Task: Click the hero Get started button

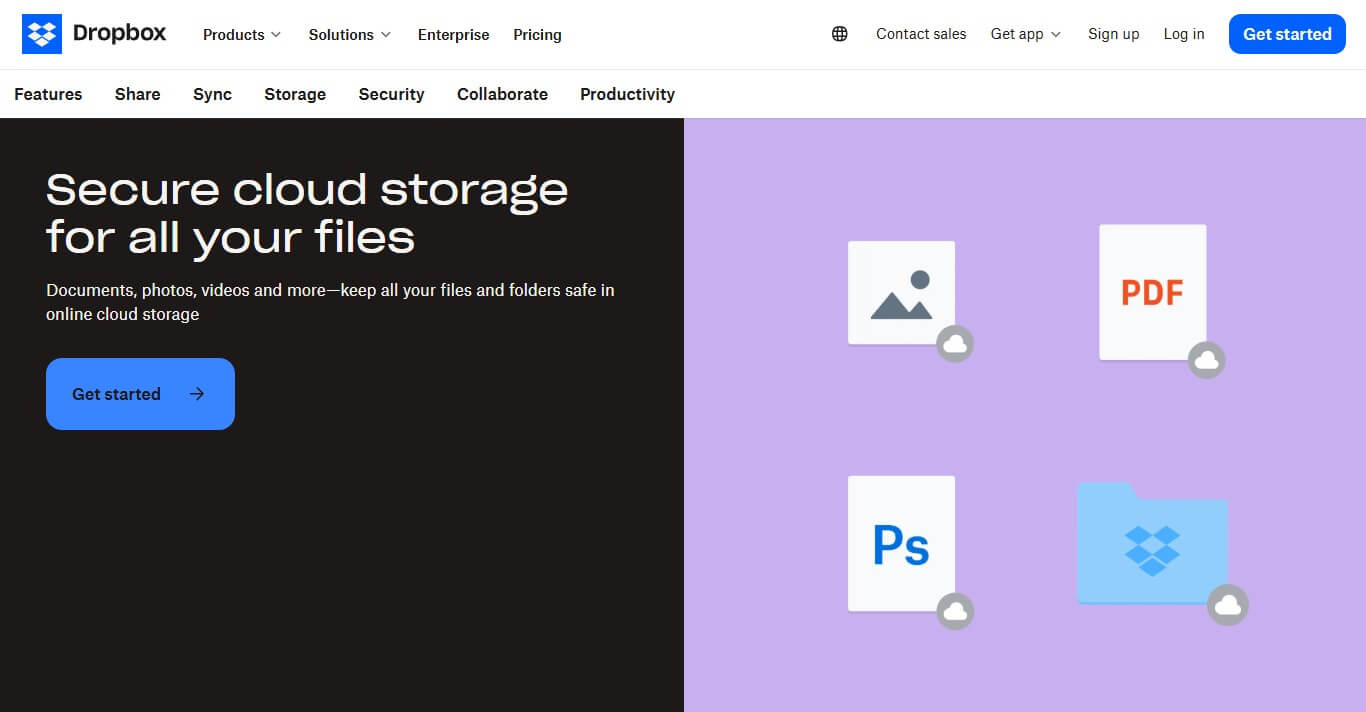Action: click(140, 393)
